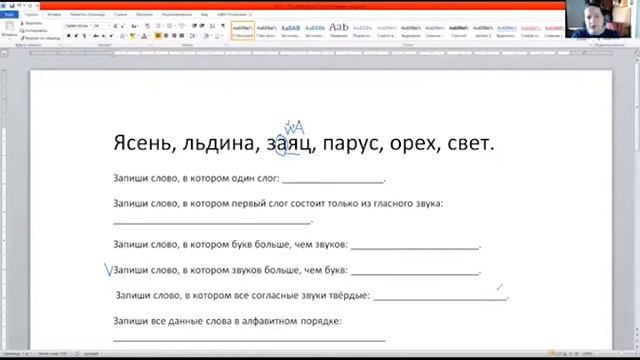The height and width of the screenshot is (360, 640).
Task: Toggle strikethrough formatting
Action: pyautogui.click(x=96, y=36)
